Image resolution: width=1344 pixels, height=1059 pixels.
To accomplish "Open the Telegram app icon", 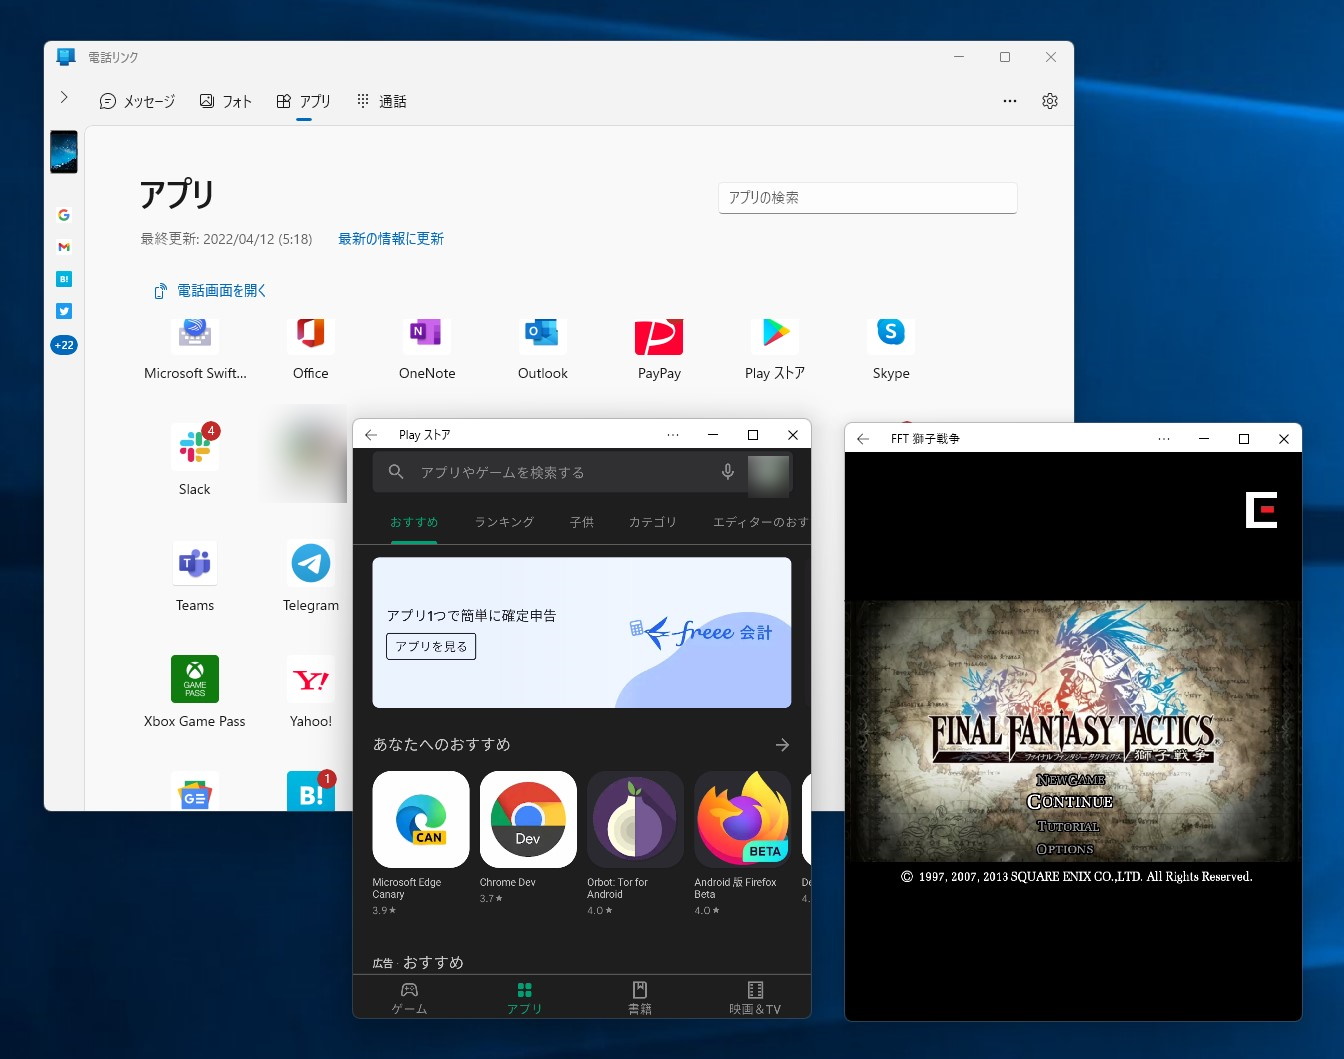I will tap(311, 563).
